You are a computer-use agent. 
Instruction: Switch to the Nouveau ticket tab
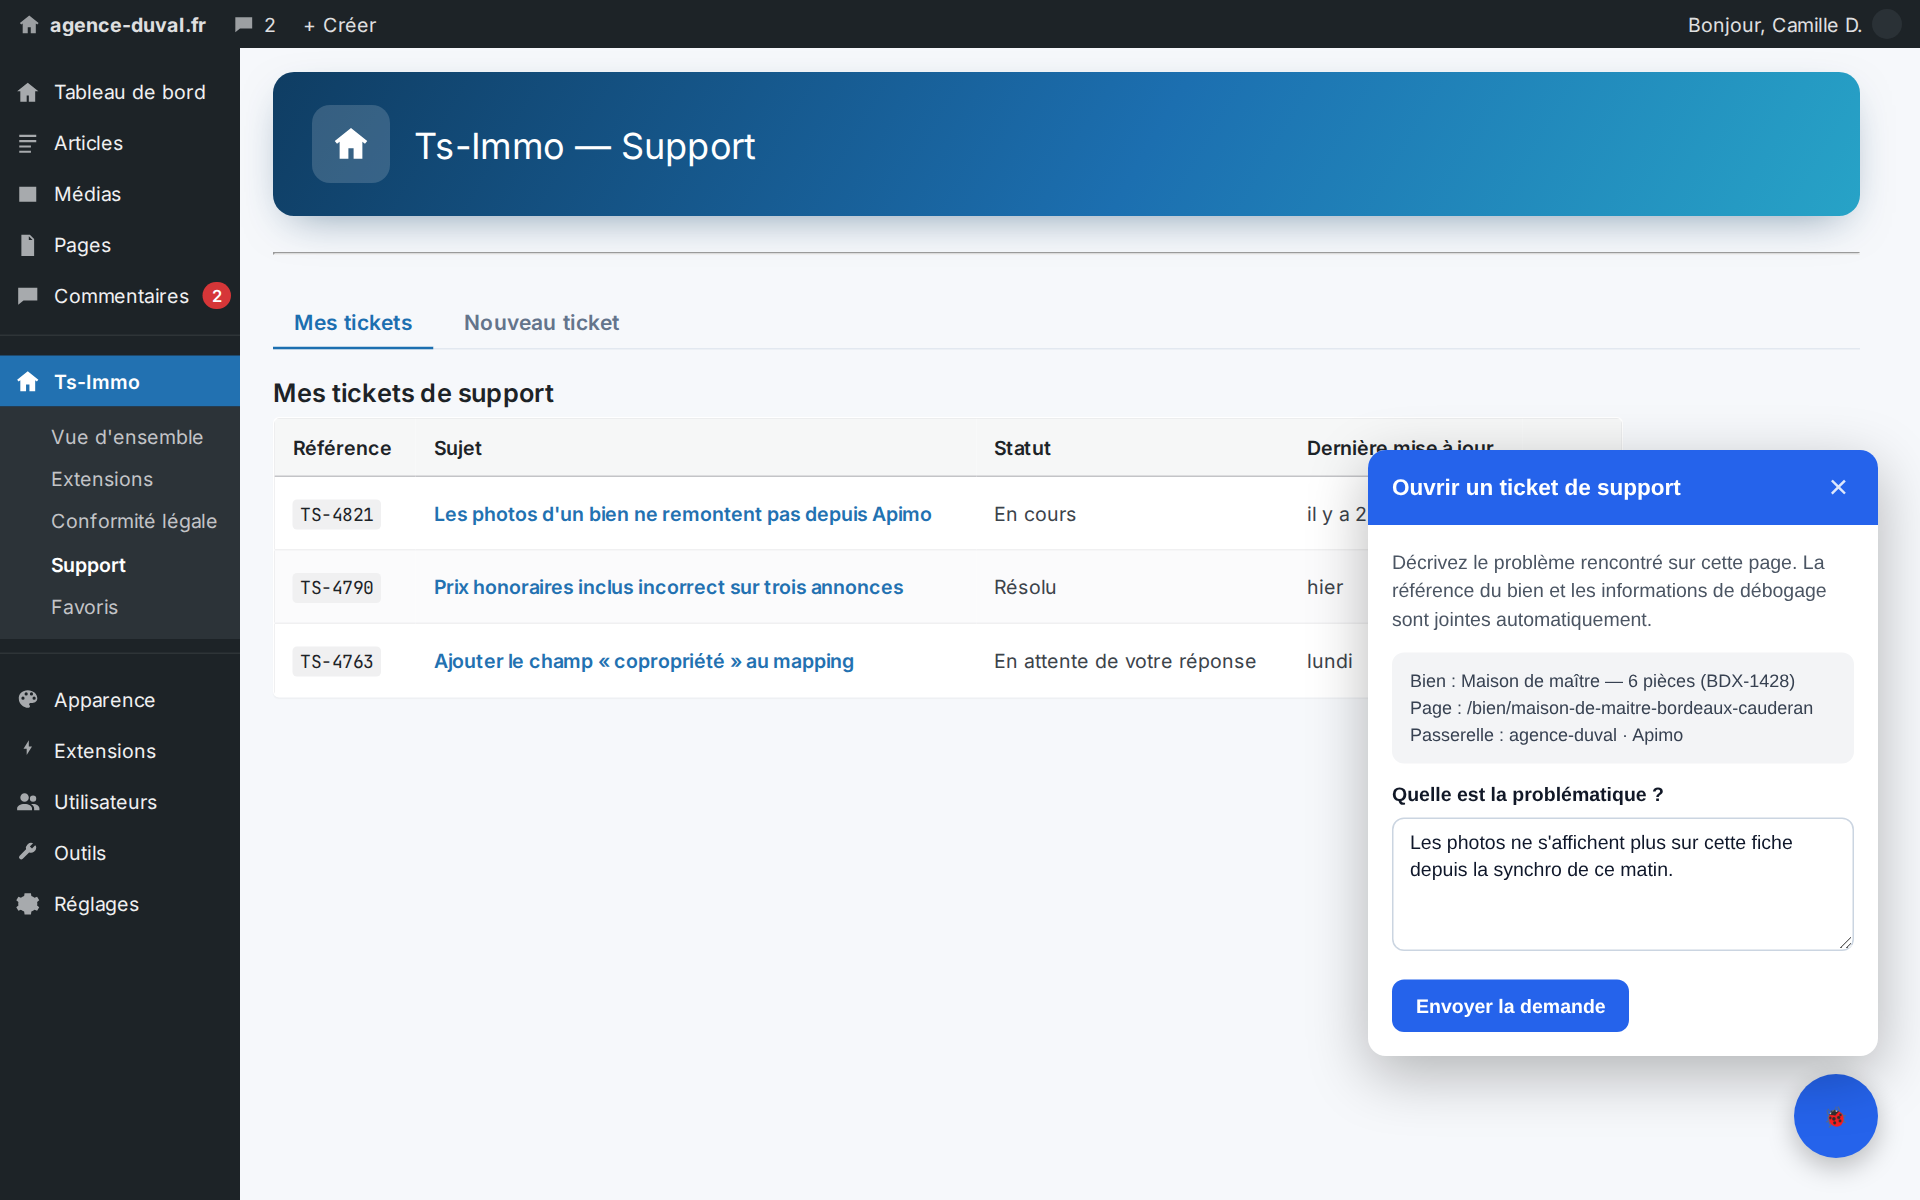click(x=541, y=323)
